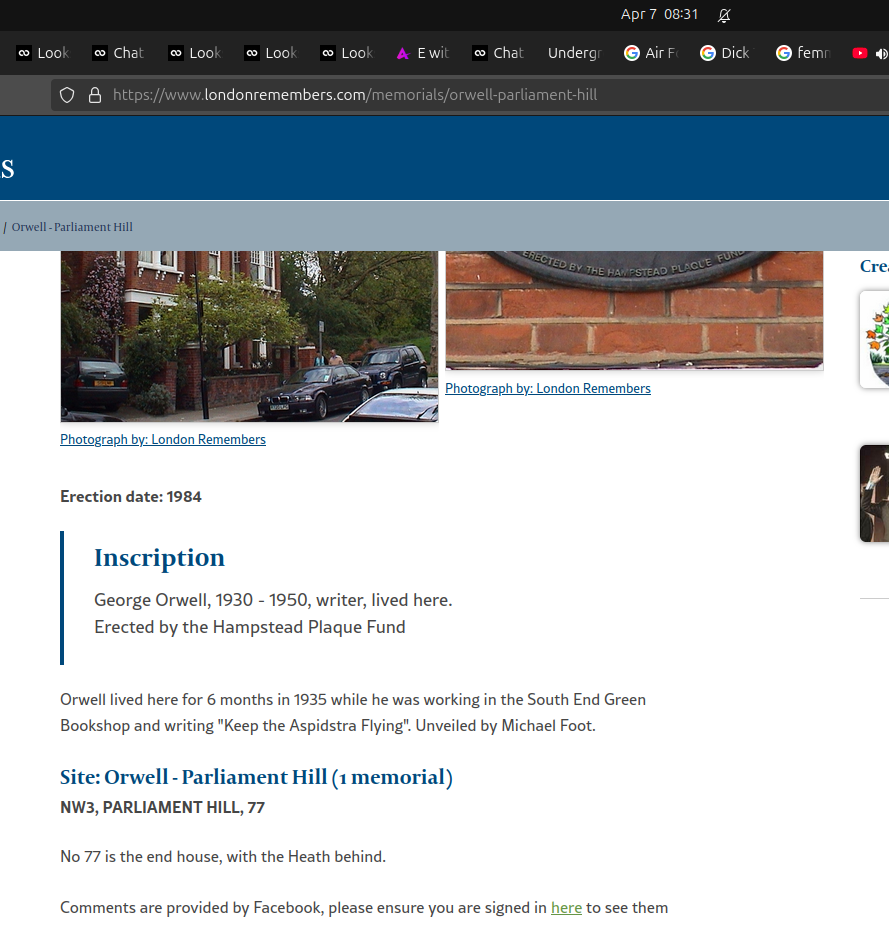Click 'No 77 is the end house' text
This screenshot has width=889, height=948.
click(x=223, y=857)
